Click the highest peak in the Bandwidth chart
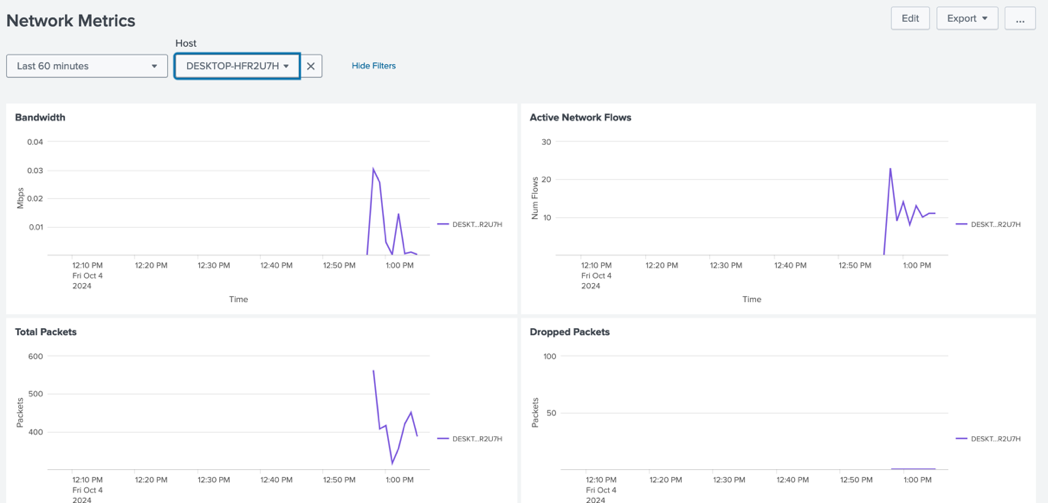Viewport: 1048px width, 503px height. click(x=373, y=169)
